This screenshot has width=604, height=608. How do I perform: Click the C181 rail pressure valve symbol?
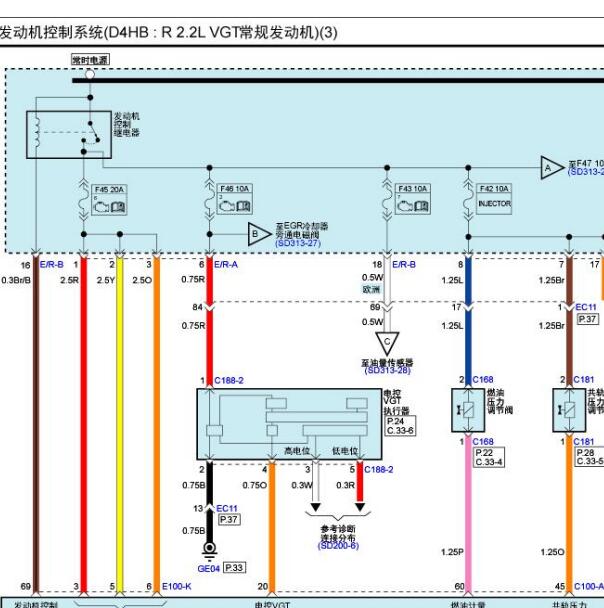click(x=569, y=410)
